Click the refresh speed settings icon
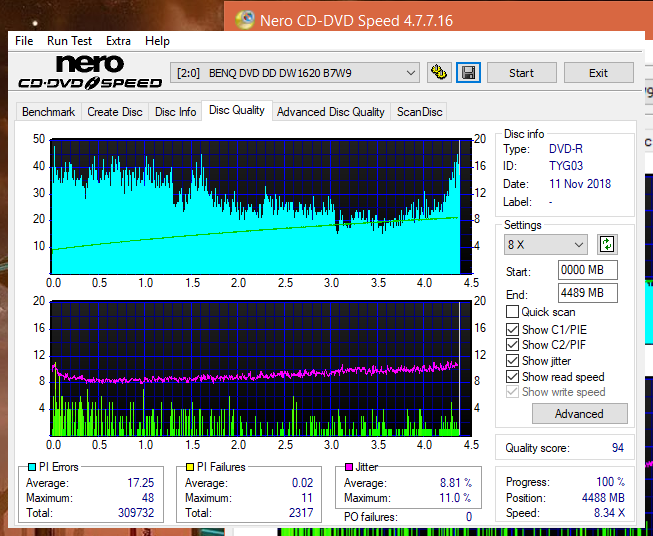 (x=607, y=244)
